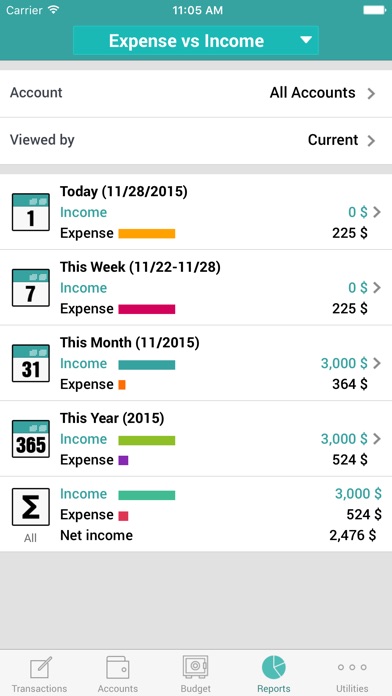
Task: Click the This Week (11/22-11/28) row title
Action: (140, 267)
